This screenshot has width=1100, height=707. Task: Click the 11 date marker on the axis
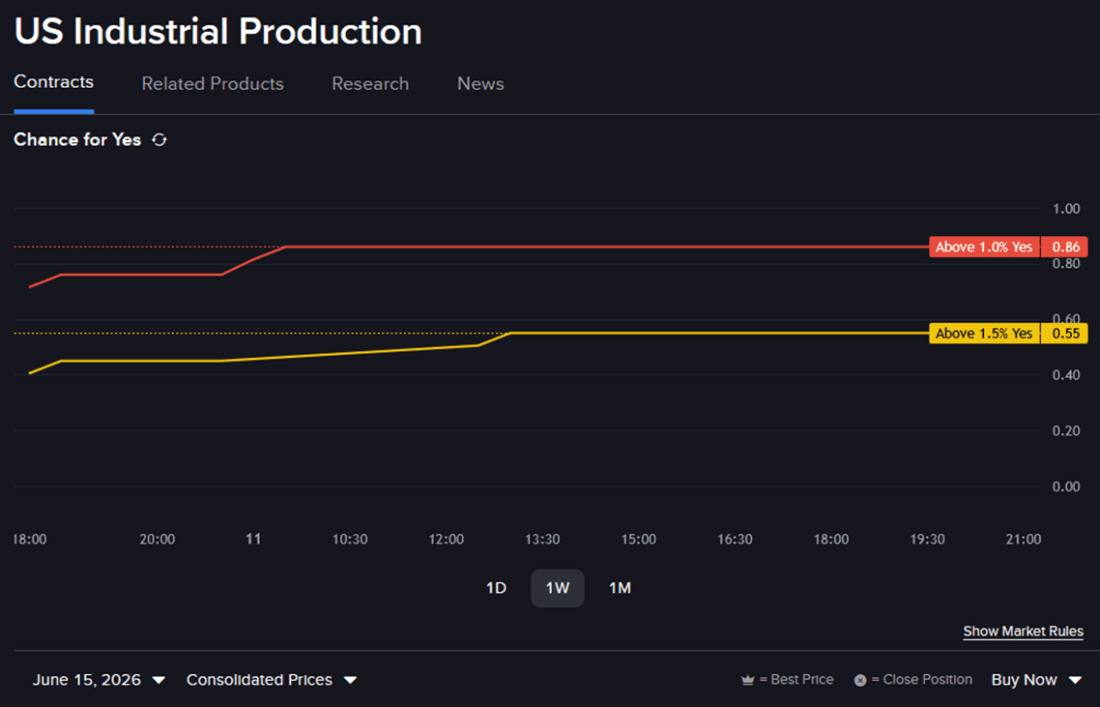tap(253, 539)
